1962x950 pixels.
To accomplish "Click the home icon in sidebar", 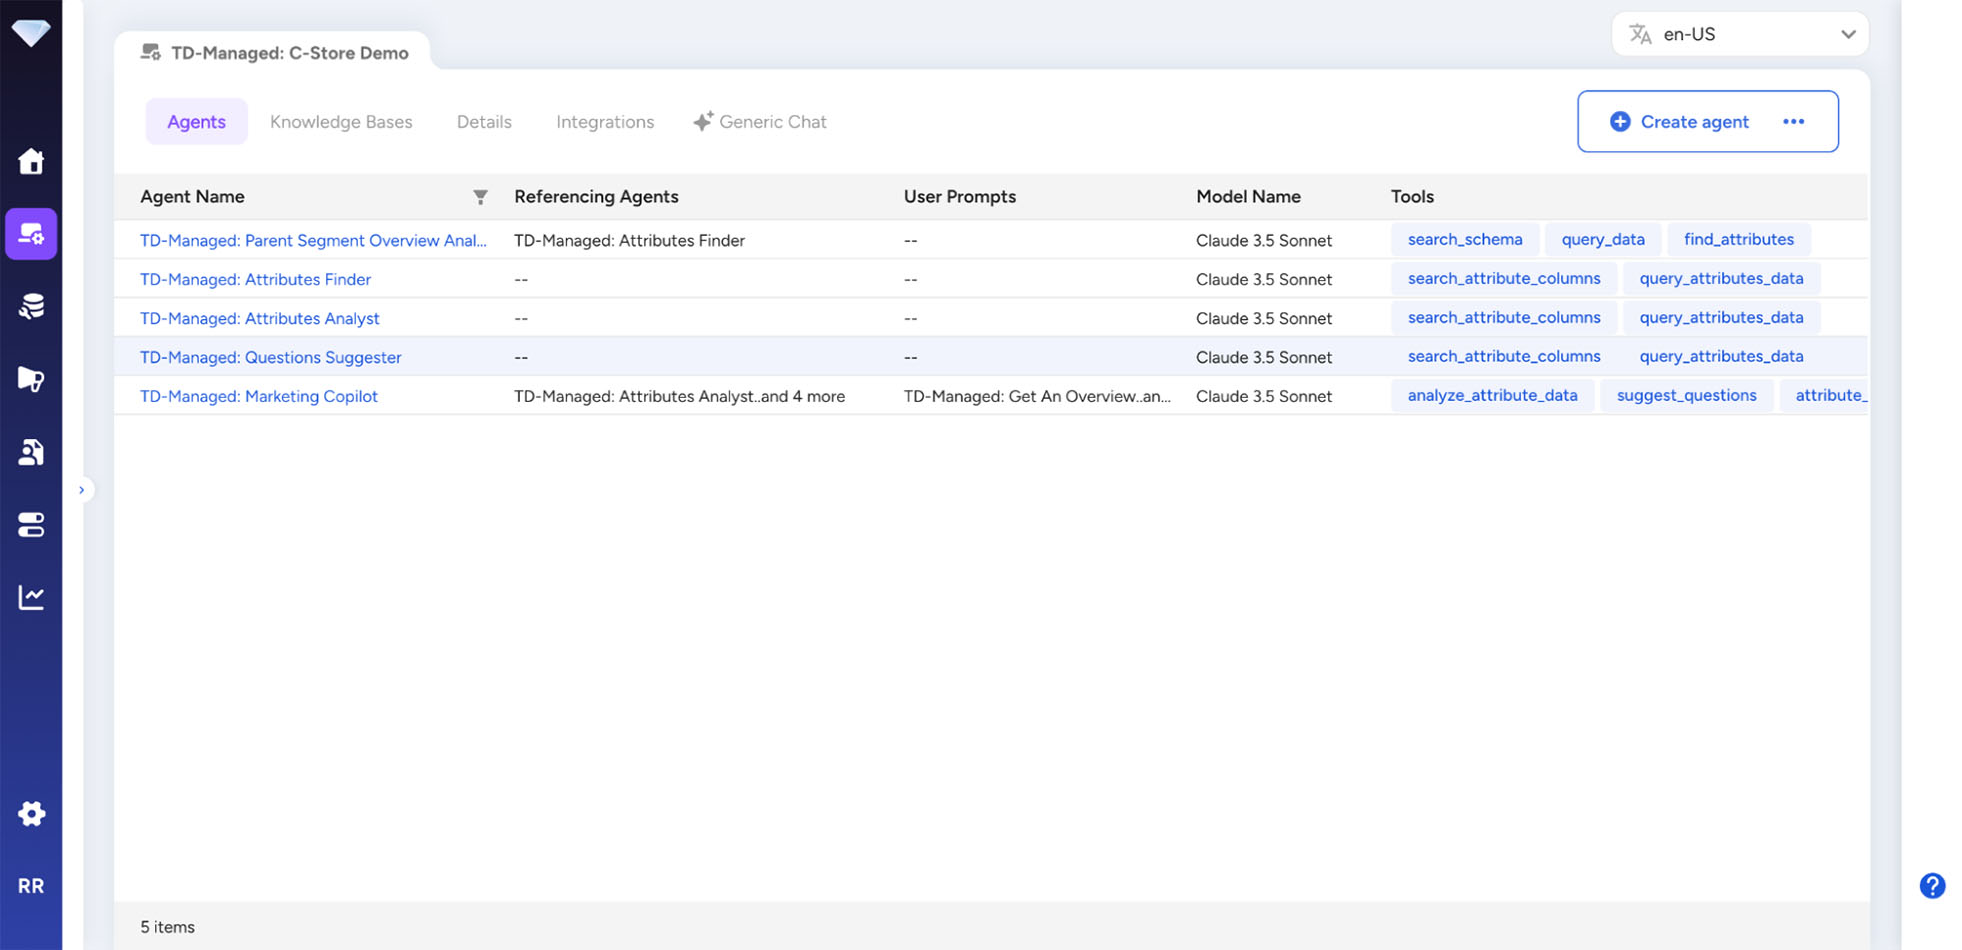I will [x=31, y=161].
